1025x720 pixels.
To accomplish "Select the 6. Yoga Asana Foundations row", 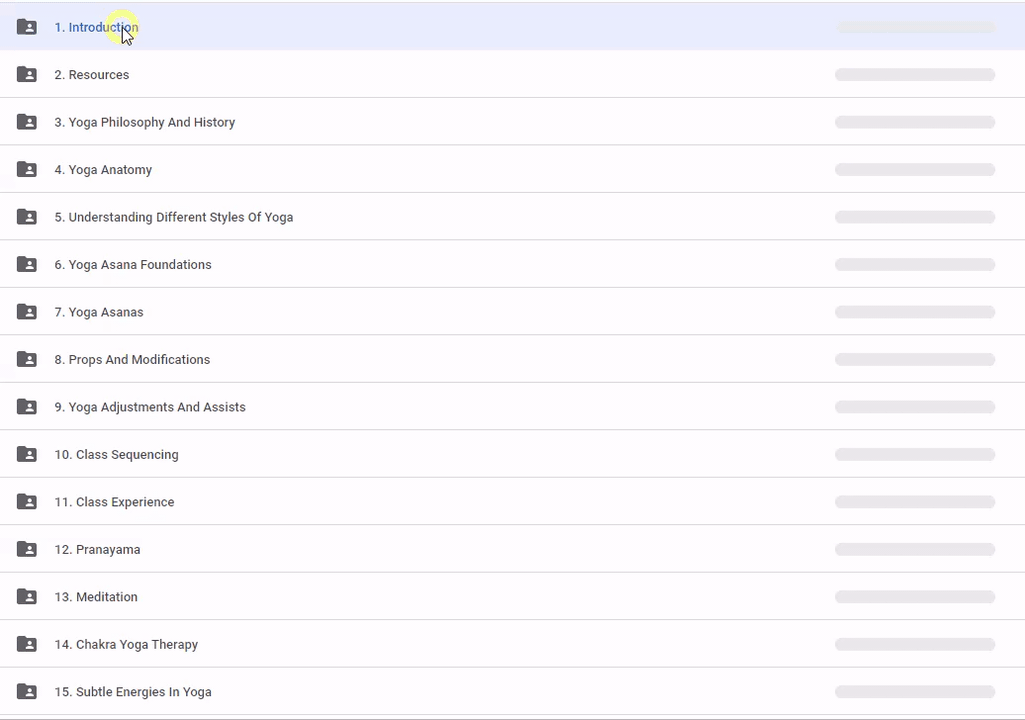I will [x=132, y=265].
